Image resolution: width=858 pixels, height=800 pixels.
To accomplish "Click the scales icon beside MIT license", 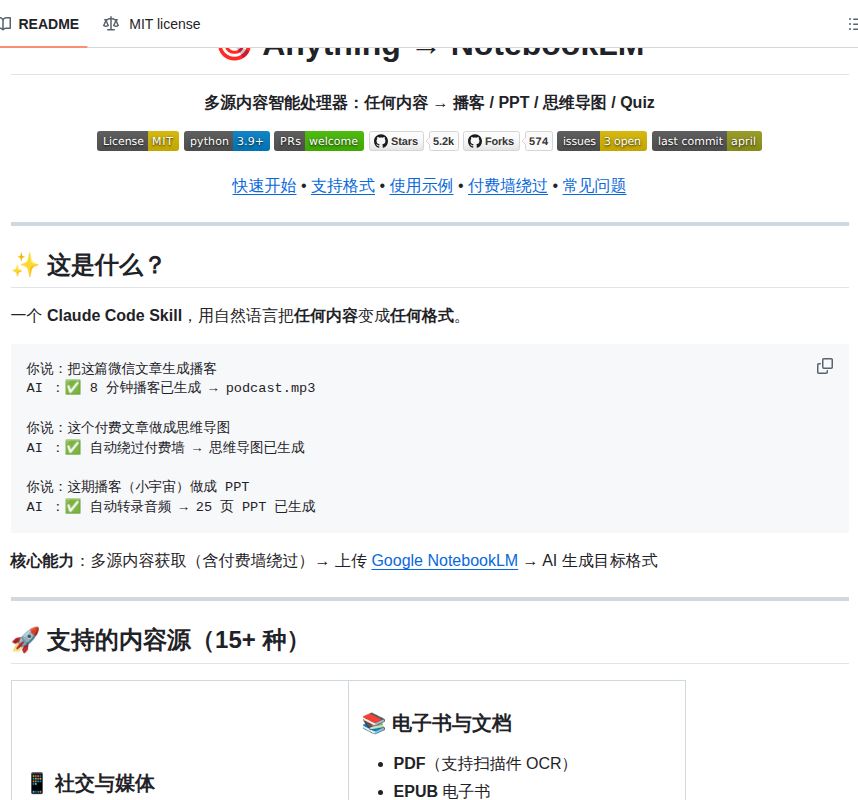I will pyautogui.click(x=111, y=24).
